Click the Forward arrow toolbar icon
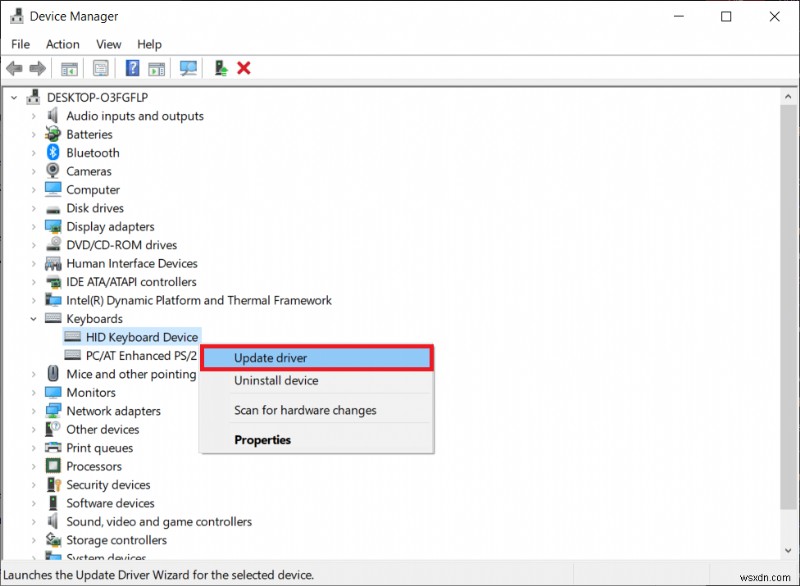 [x=37, y=68]
